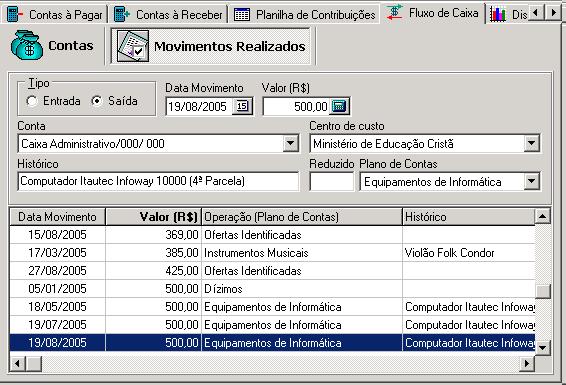Open the calendar picker for Data Movimento
The width and height of the screenshot is (566, 385).
tap(243, 106)
